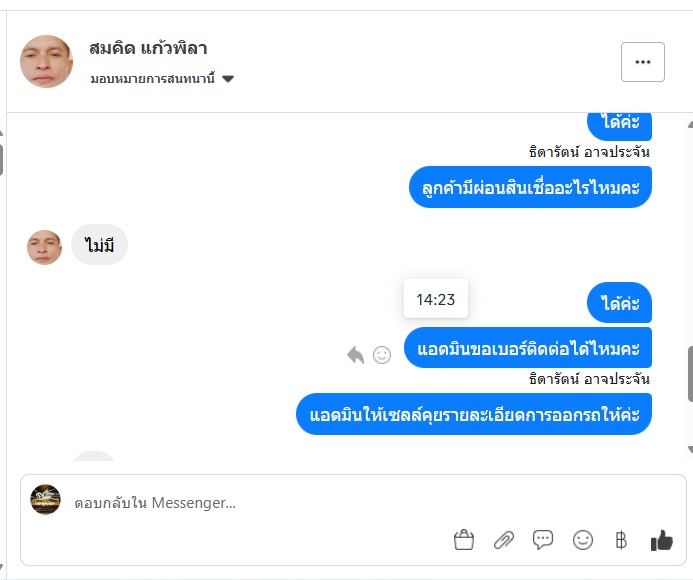Attach a file with paperclip icon
Screen dimensions: 693x580
click(503, 540)
